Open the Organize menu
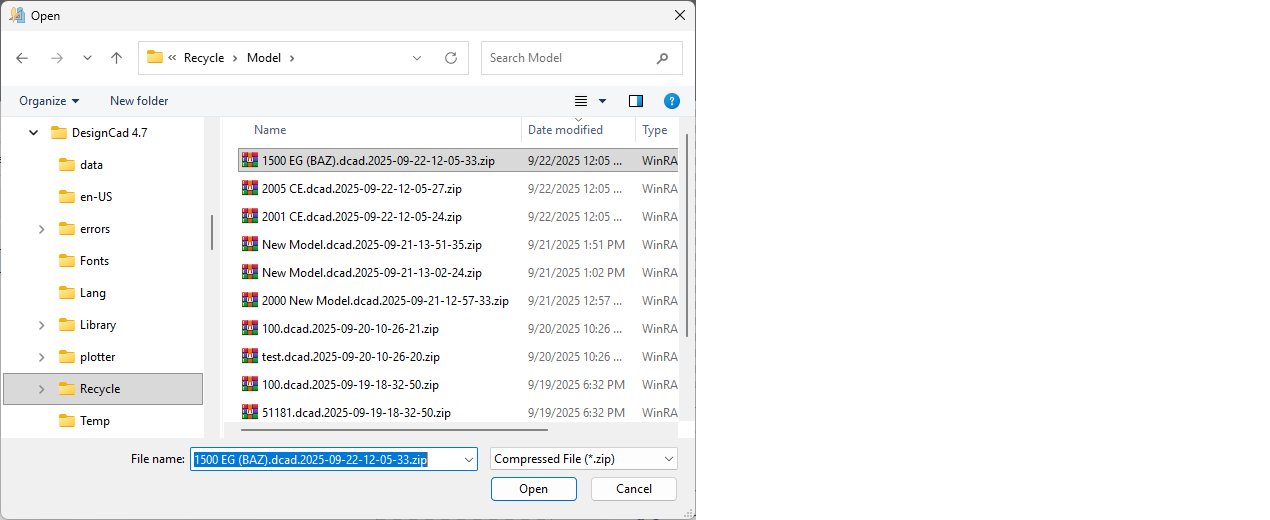1270x520 pixels. [x=49, y=101]
